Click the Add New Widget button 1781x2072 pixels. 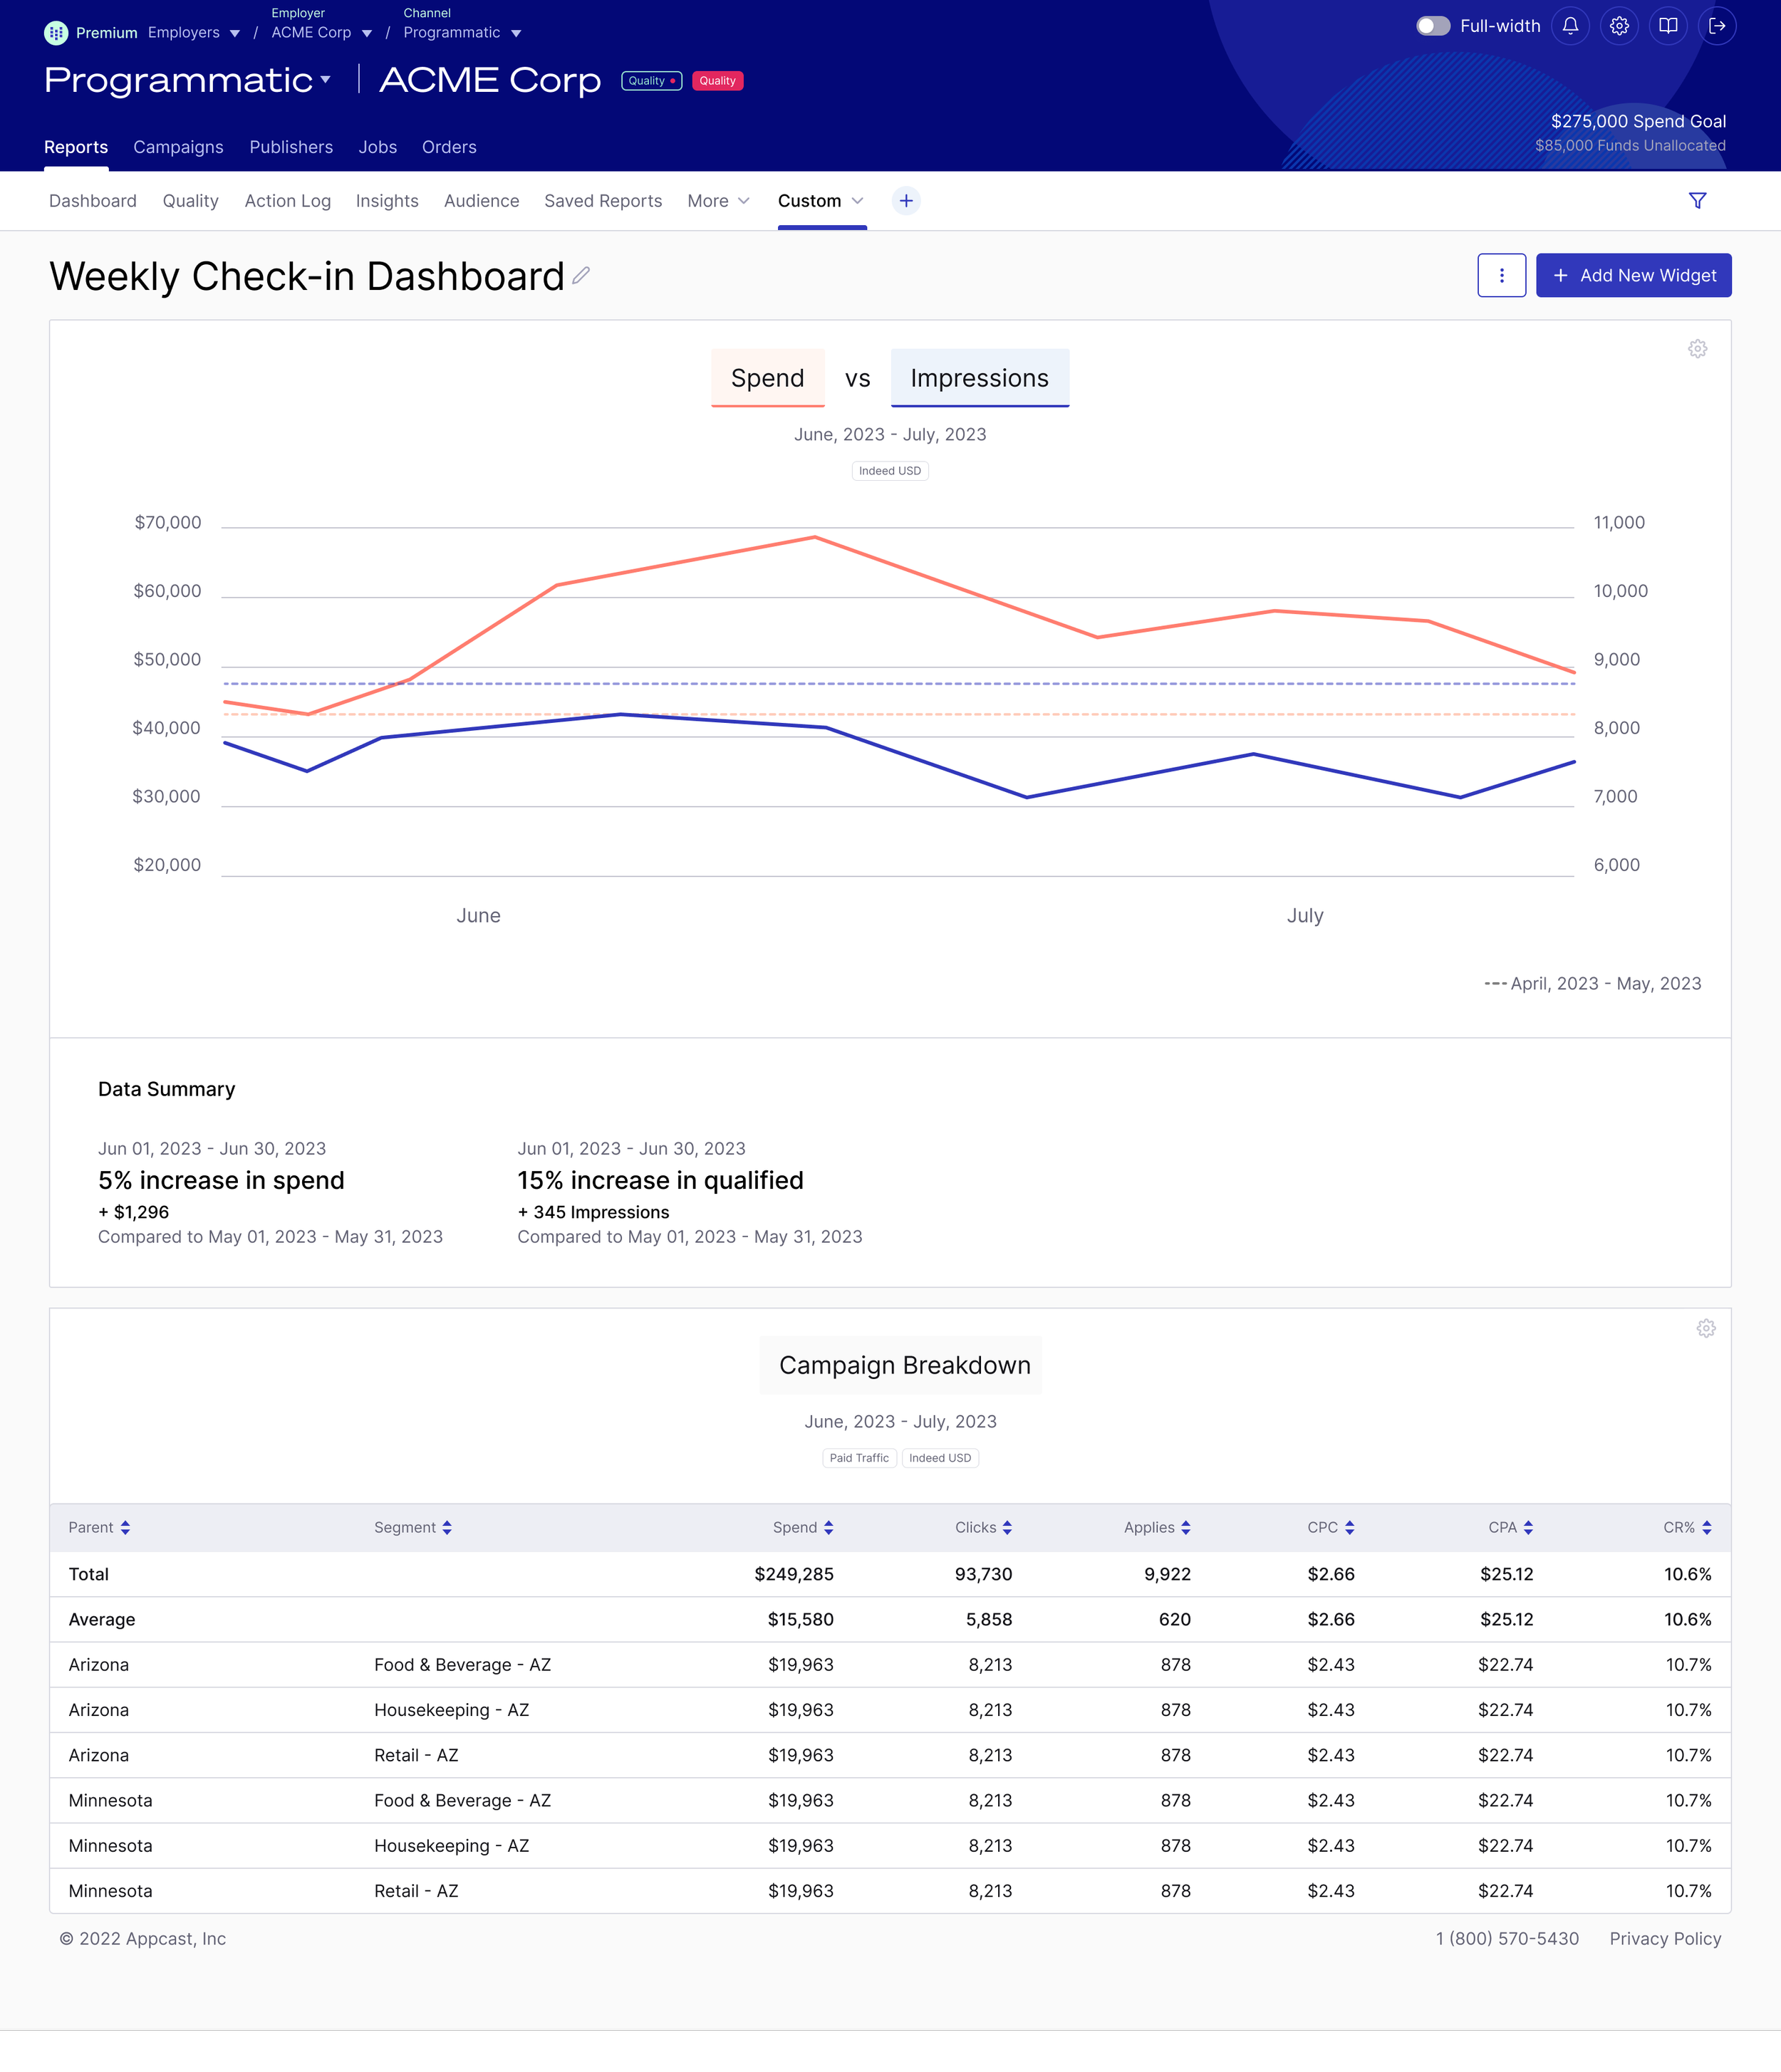click(1633, 275)
